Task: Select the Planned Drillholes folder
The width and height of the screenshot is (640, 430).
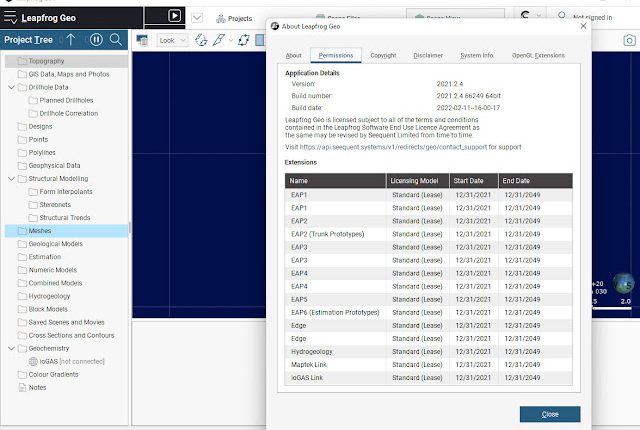Action: click(x=61, y=100)
